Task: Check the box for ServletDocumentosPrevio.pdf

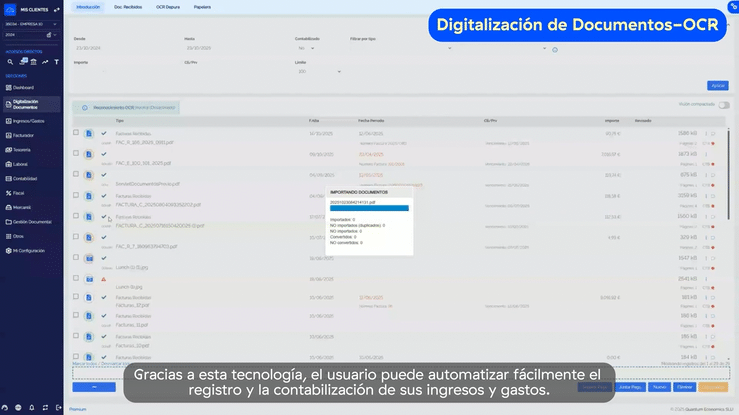Action: click(76, 174)
